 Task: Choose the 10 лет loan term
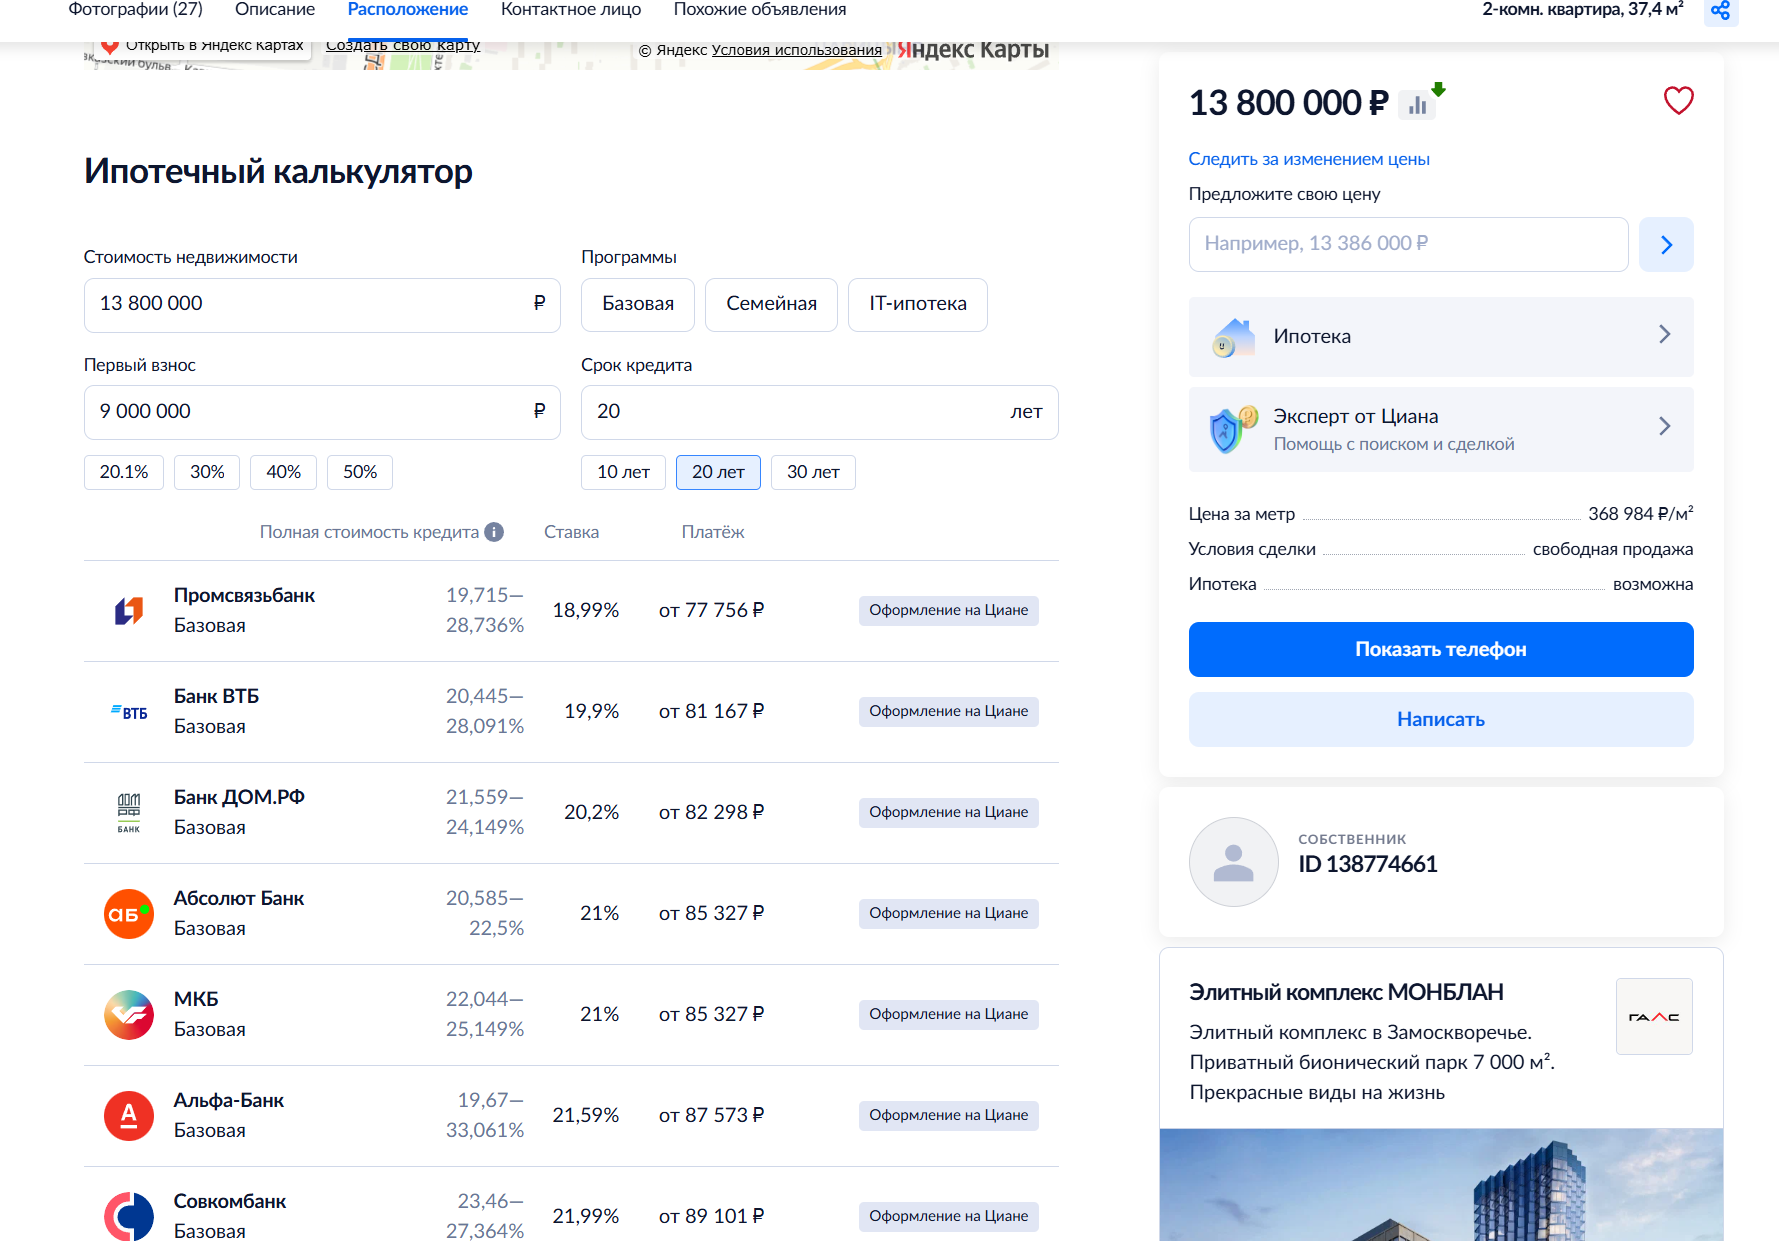623,472
